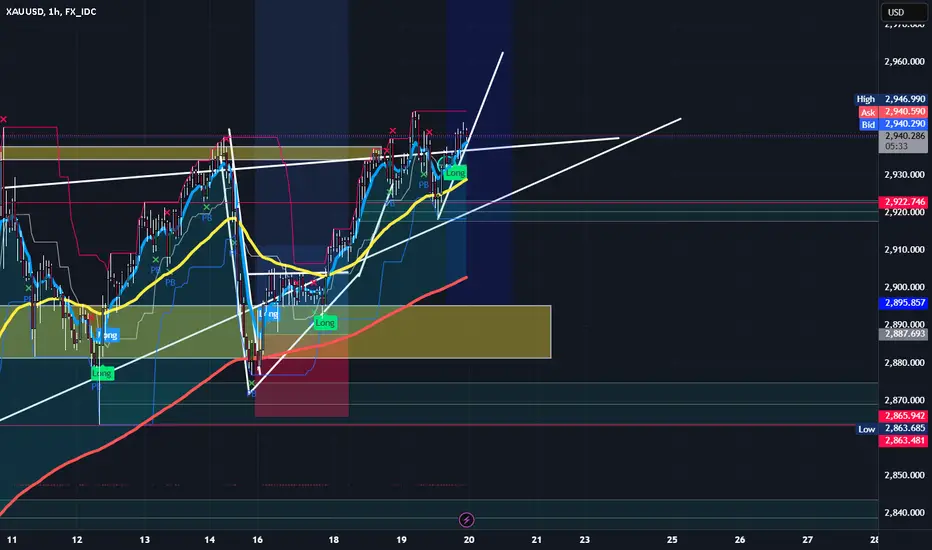Click the last price 2,940.286 countdown label
Screen dimensions: 932x550
tap(903, 141)
